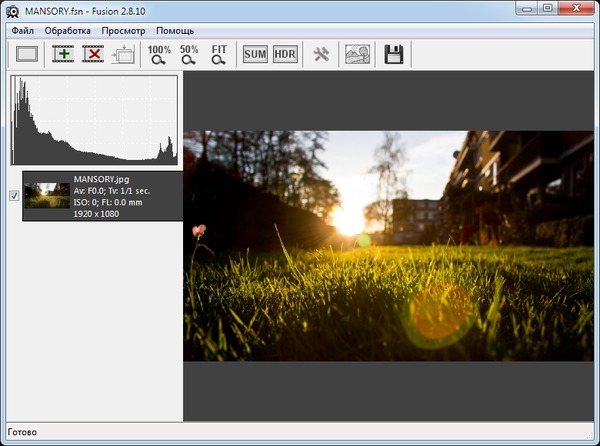Select SUM processing mode
Image resolution: width=600 pixels, height=446 pixels.
(255, 54)
